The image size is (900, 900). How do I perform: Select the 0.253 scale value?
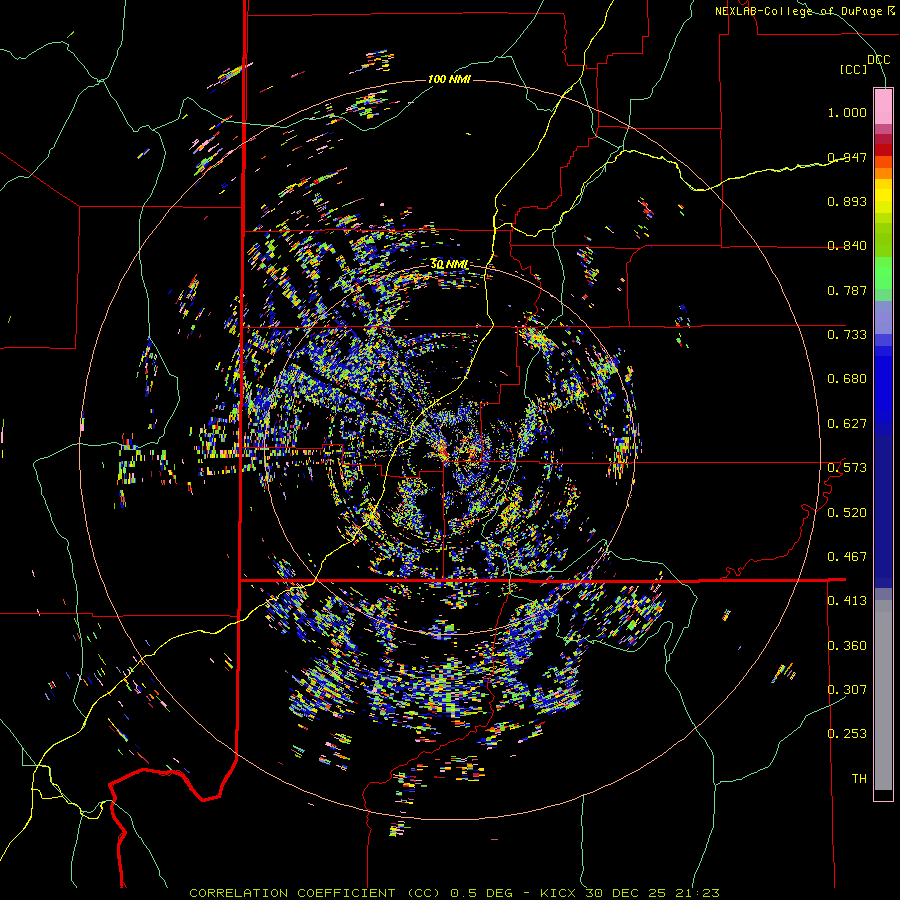coord(847,734)
